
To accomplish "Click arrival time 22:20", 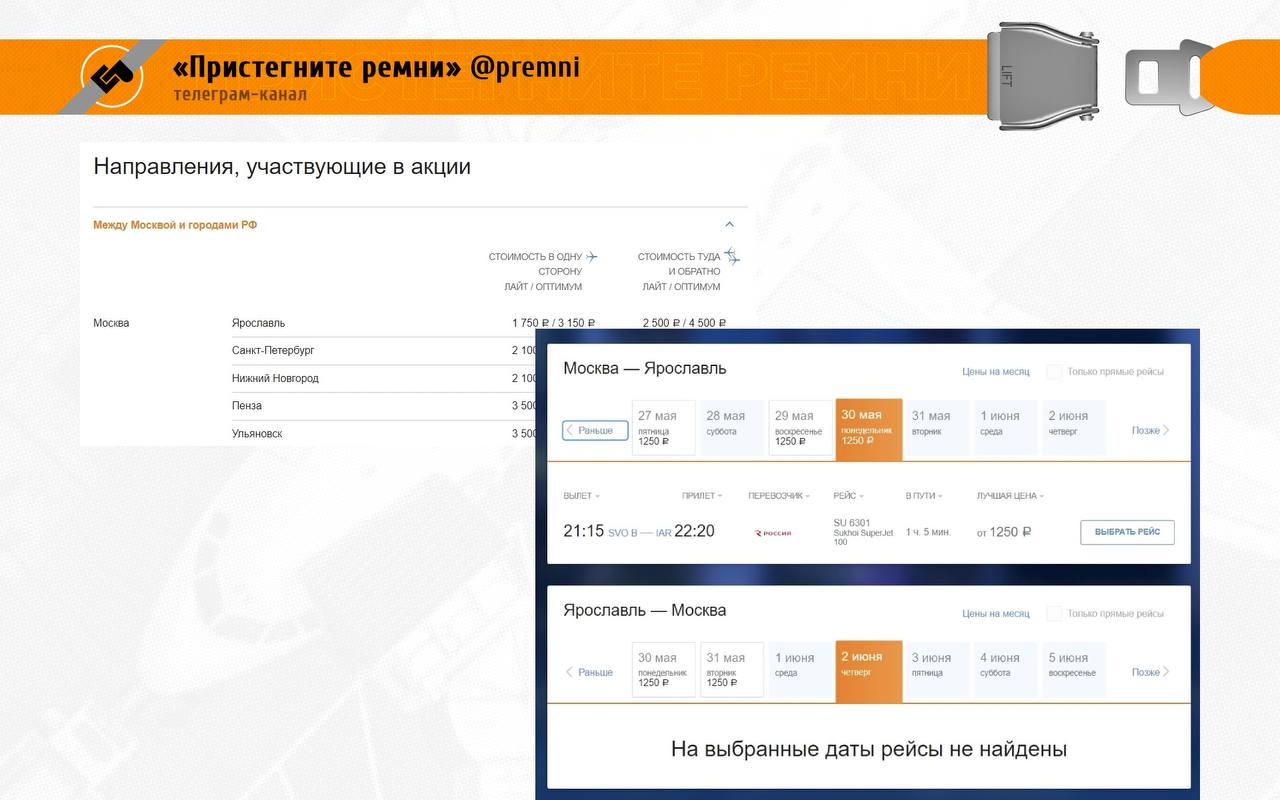I will coord(694,531).
